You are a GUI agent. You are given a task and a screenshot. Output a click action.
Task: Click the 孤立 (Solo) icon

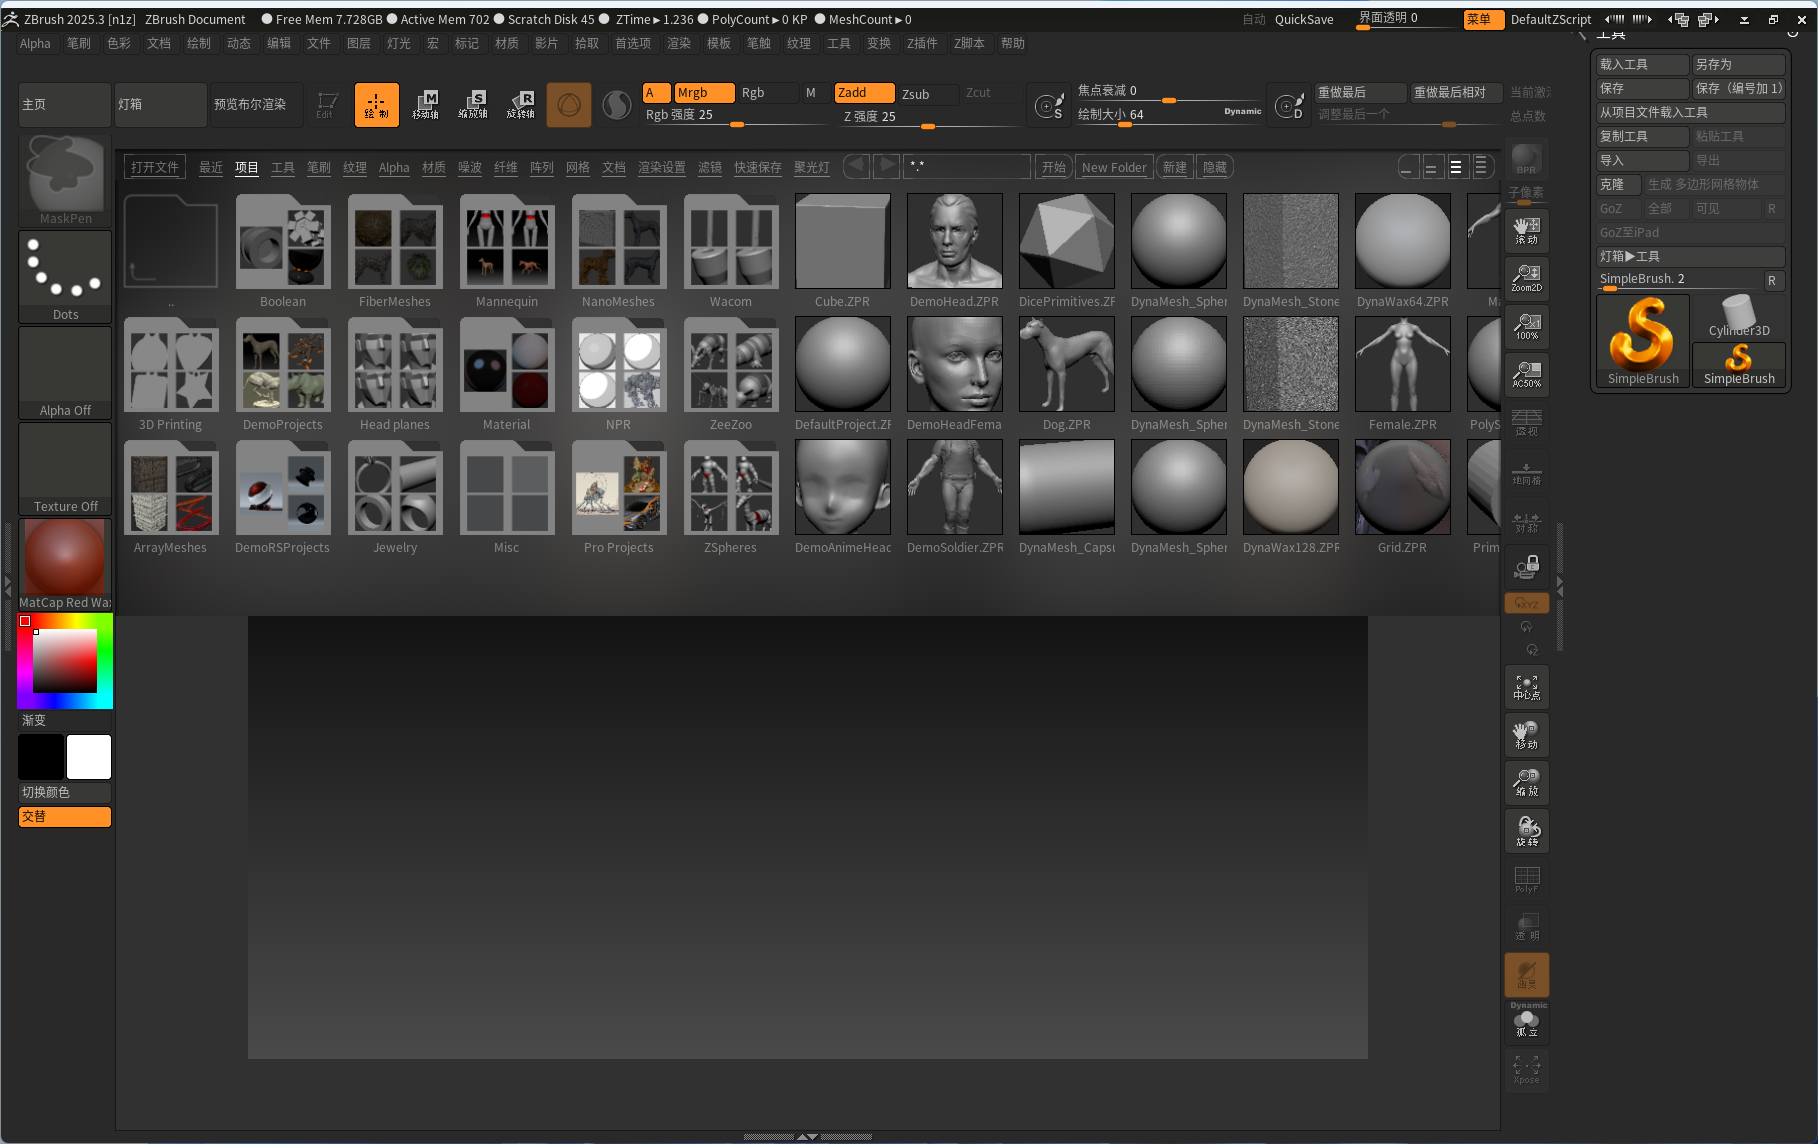(x=1527, y=1023)
